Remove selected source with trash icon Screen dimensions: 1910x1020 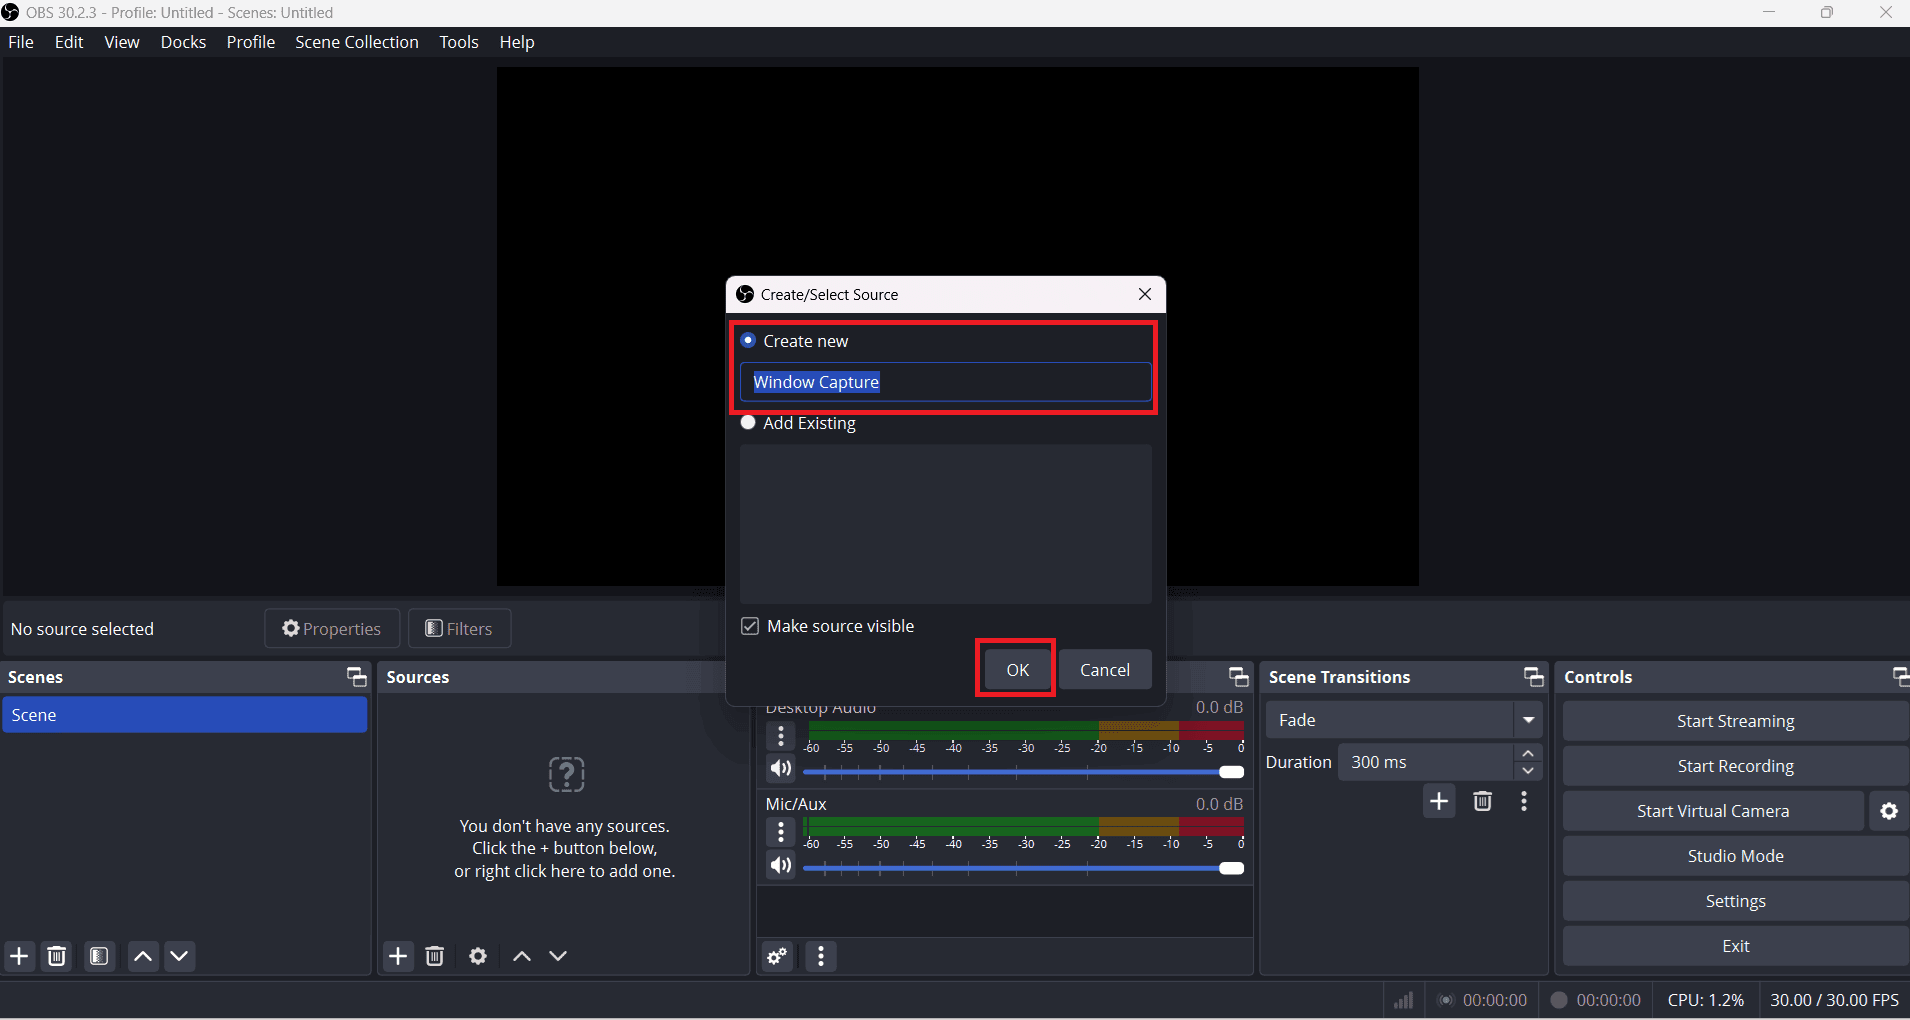click(x=435, y=956)
